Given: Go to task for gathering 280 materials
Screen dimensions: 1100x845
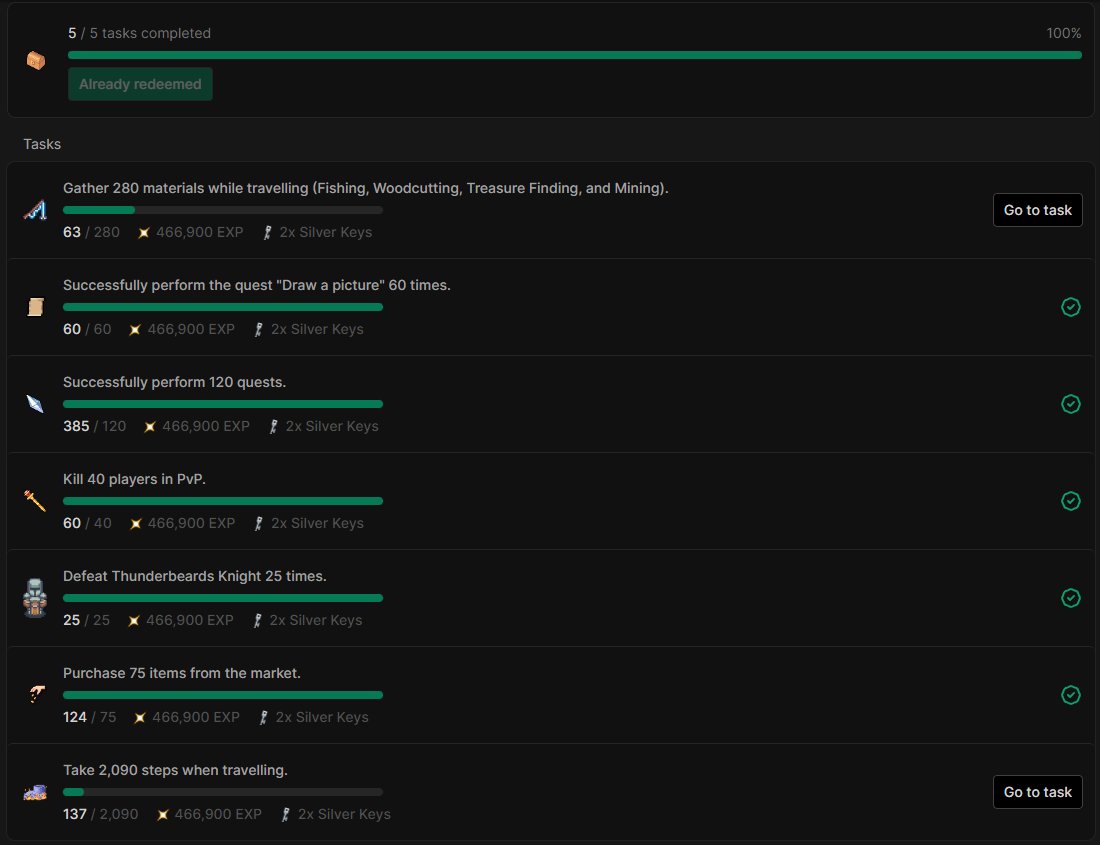Looking at the screenshot, I should pyautogui.click(x=1038, y=210).
